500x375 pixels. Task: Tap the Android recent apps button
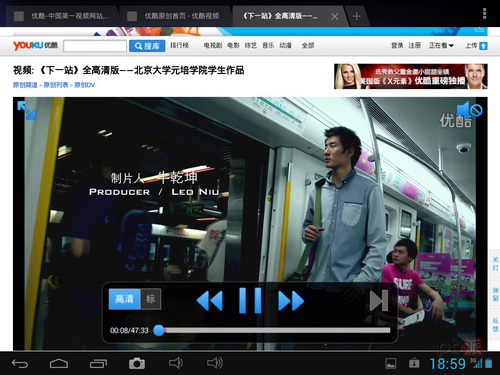(x=98, y=363)
